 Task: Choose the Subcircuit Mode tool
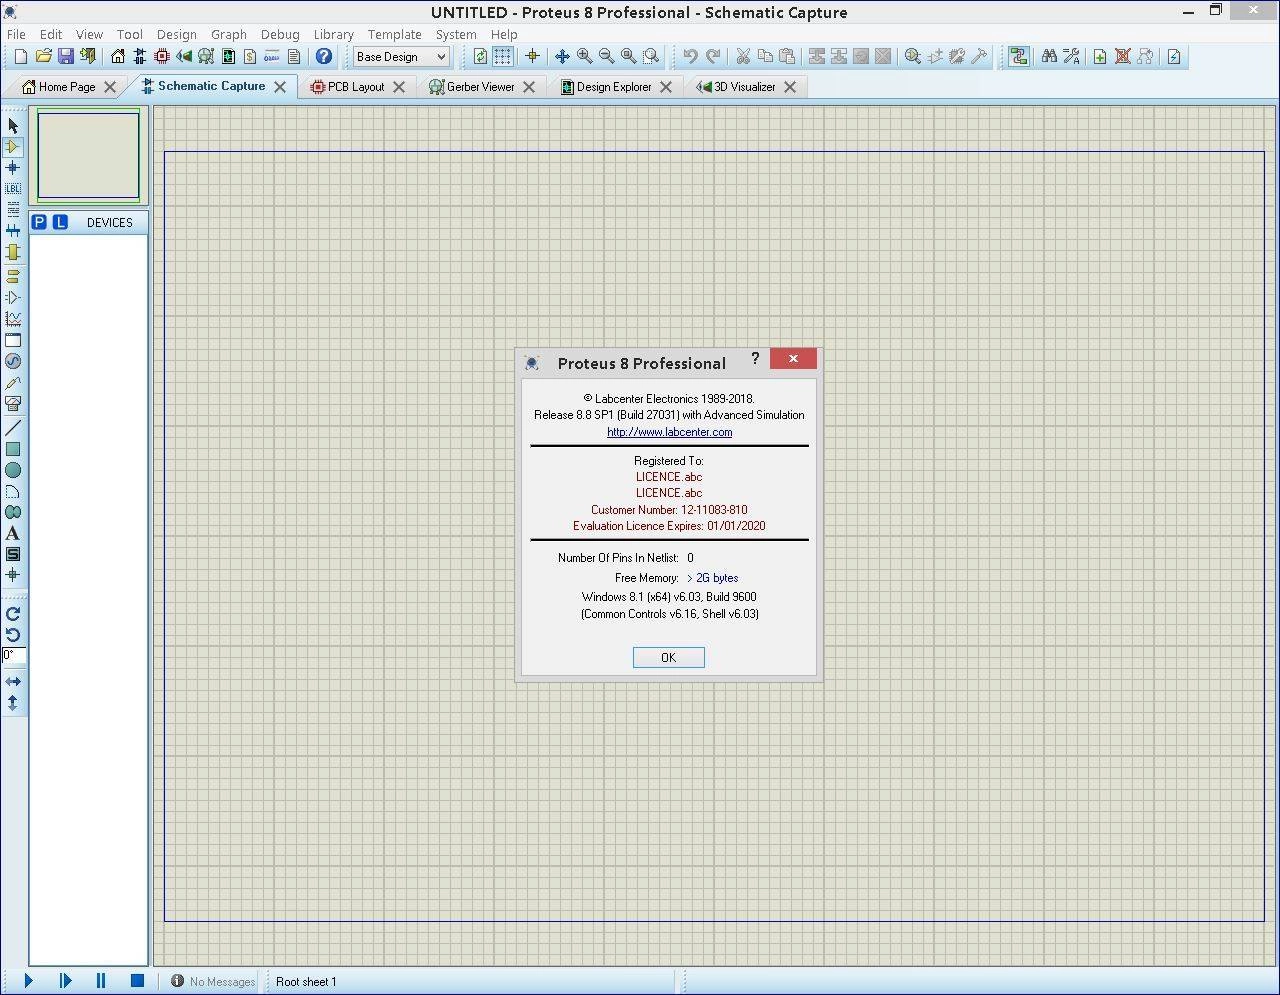coord(13,252)
